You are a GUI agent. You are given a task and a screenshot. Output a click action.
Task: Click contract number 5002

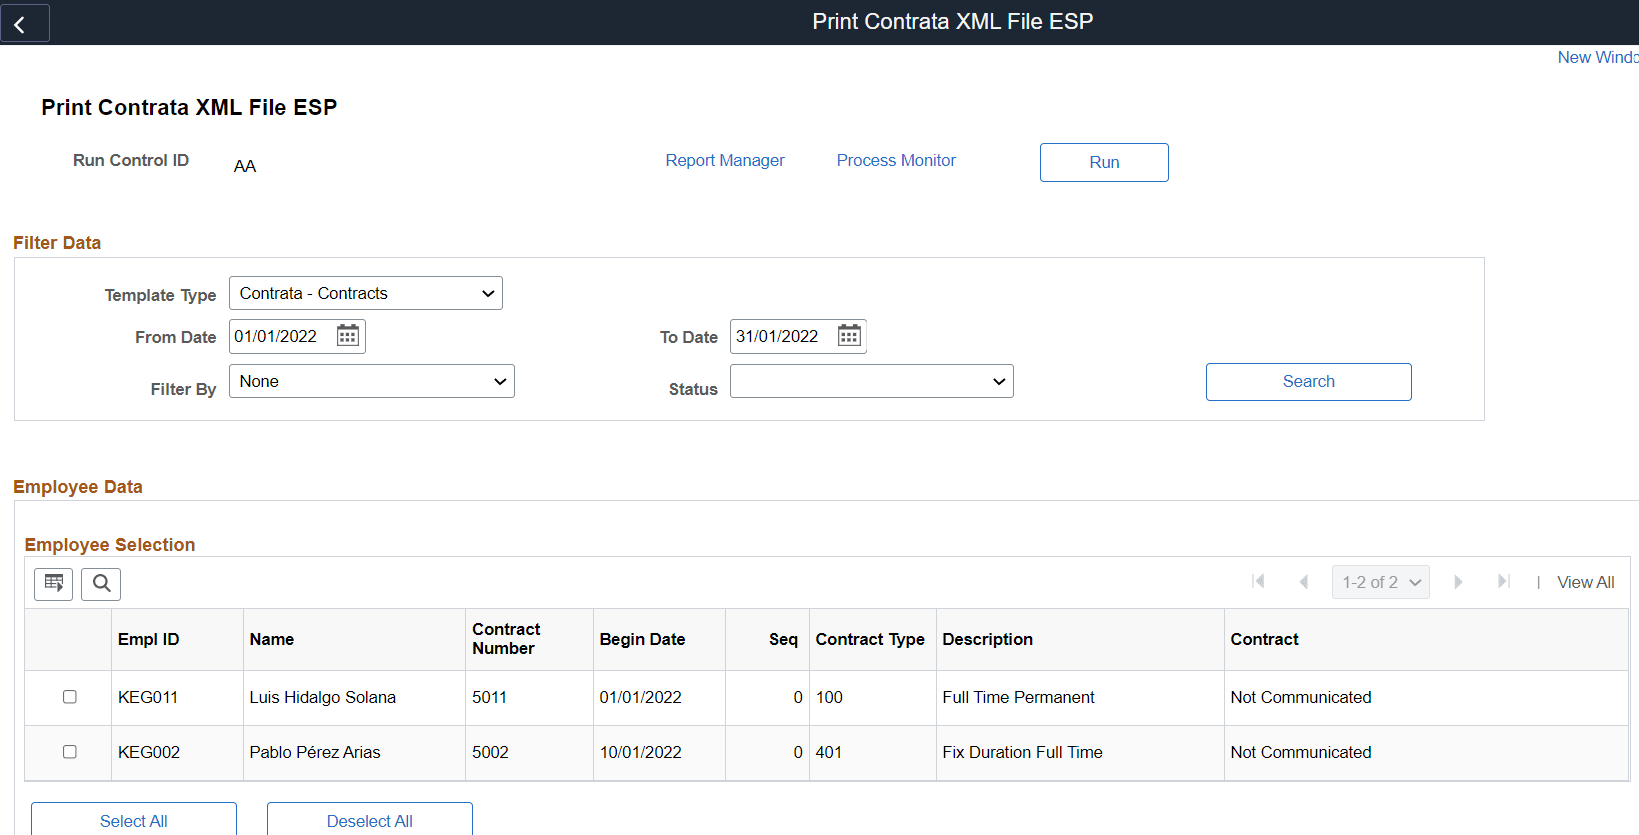pos(491,752)
